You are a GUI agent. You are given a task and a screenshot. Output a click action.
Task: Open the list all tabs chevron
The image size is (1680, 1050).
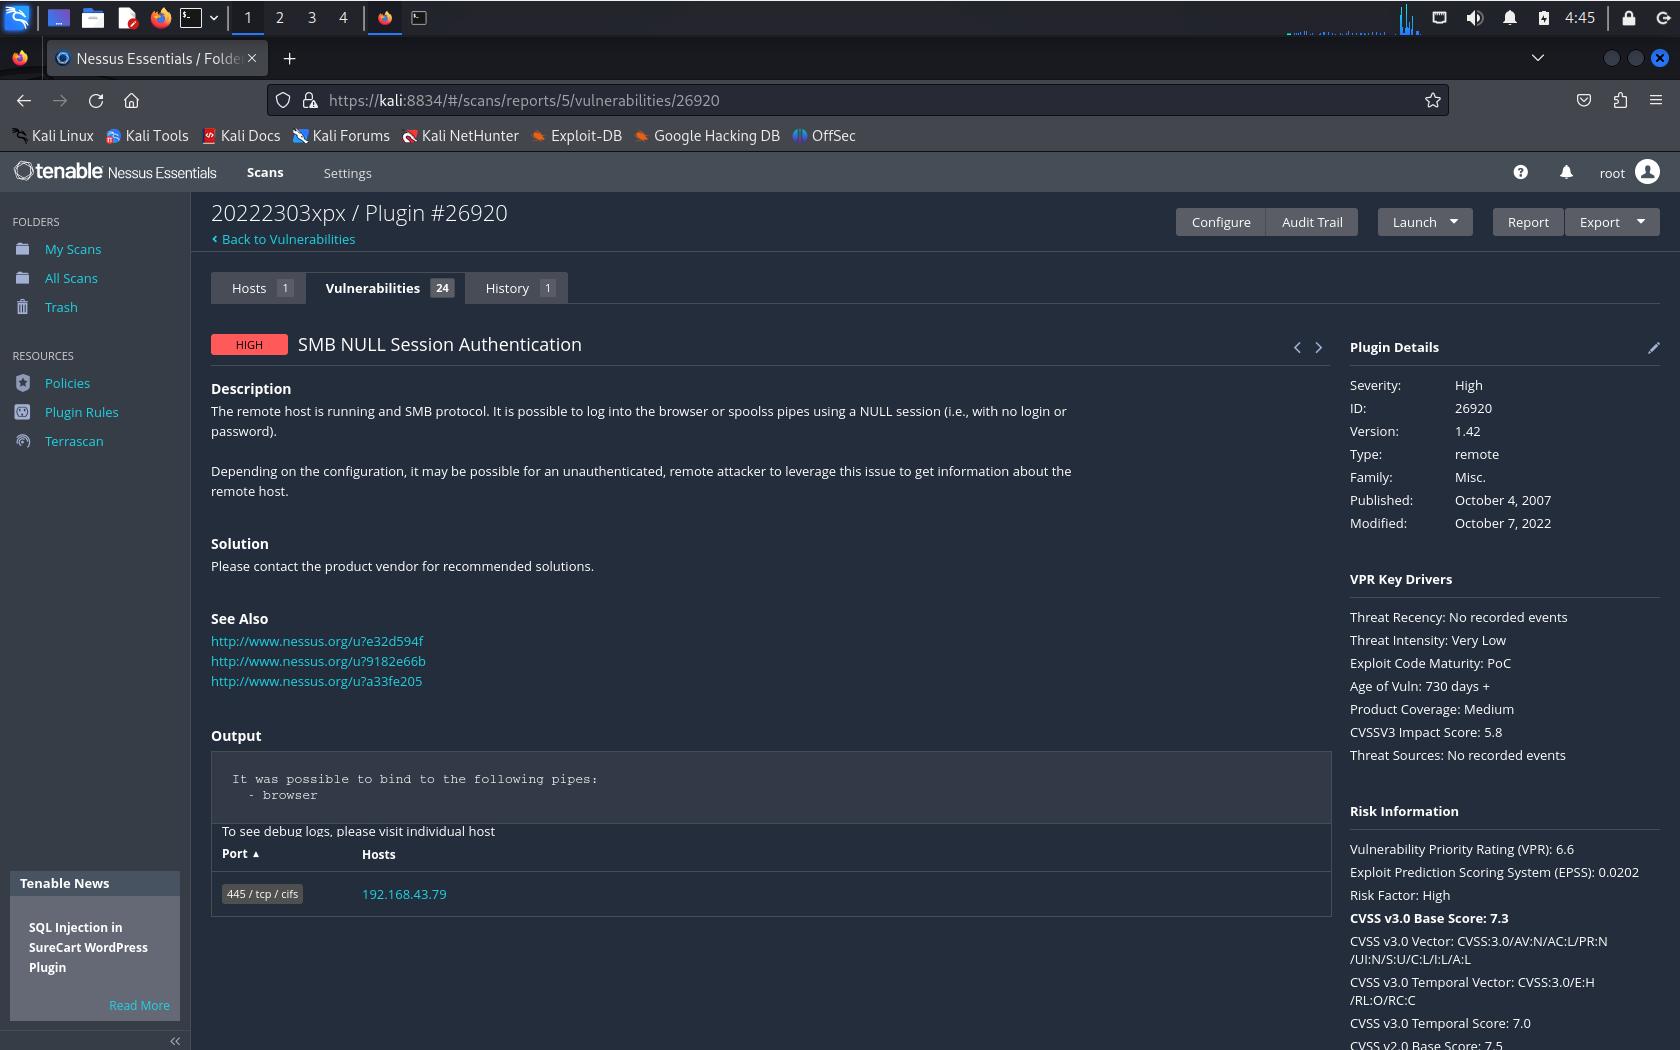click(x=1538, y=58)
